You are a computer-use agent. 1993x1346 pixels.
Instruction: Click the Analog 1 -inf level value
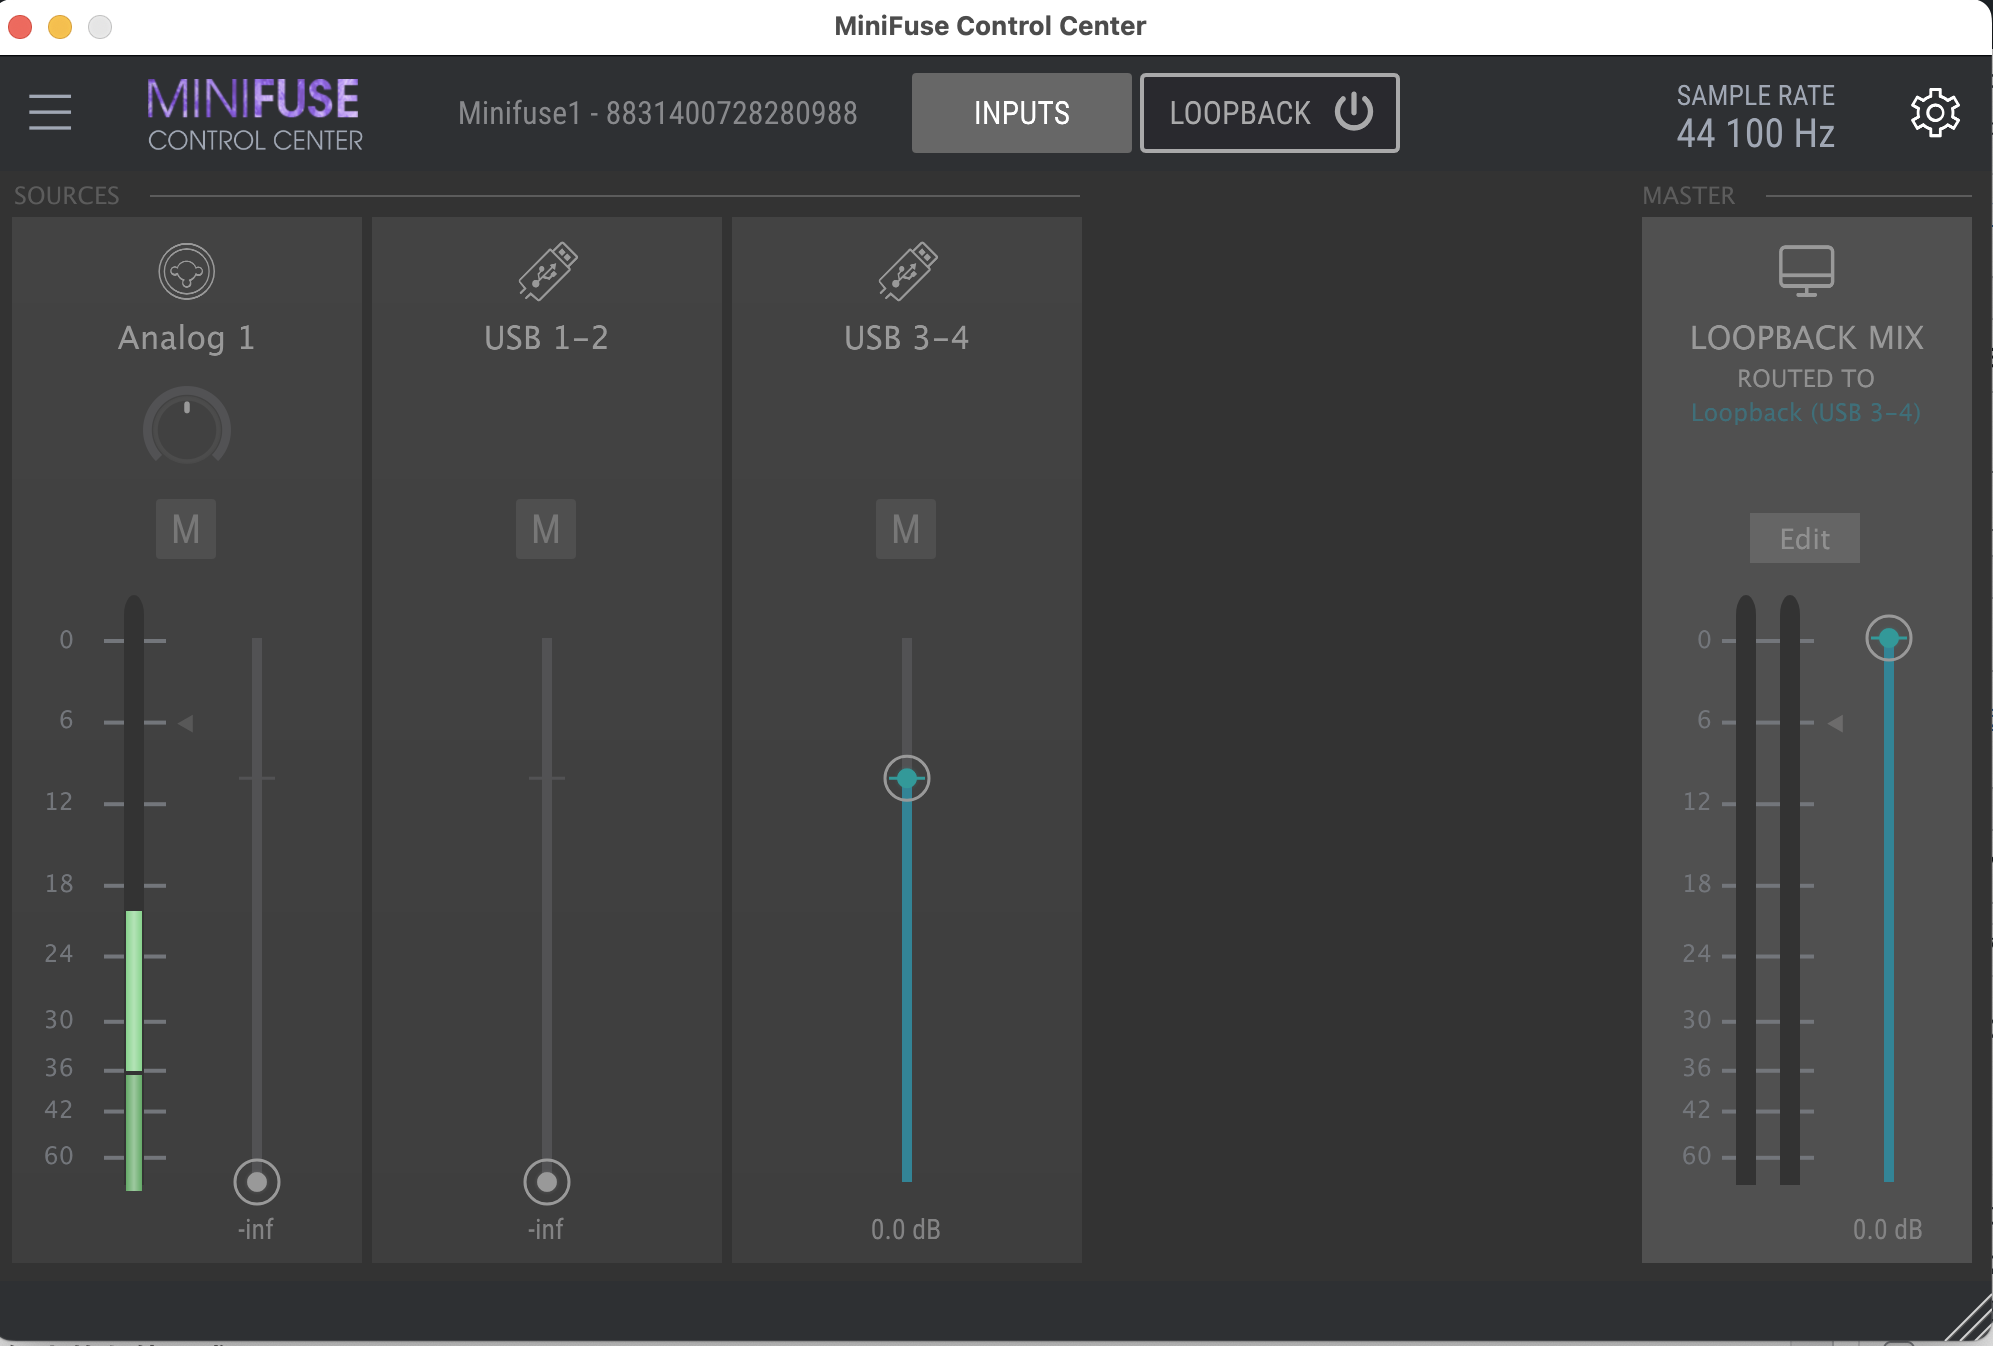[256, 1229]
